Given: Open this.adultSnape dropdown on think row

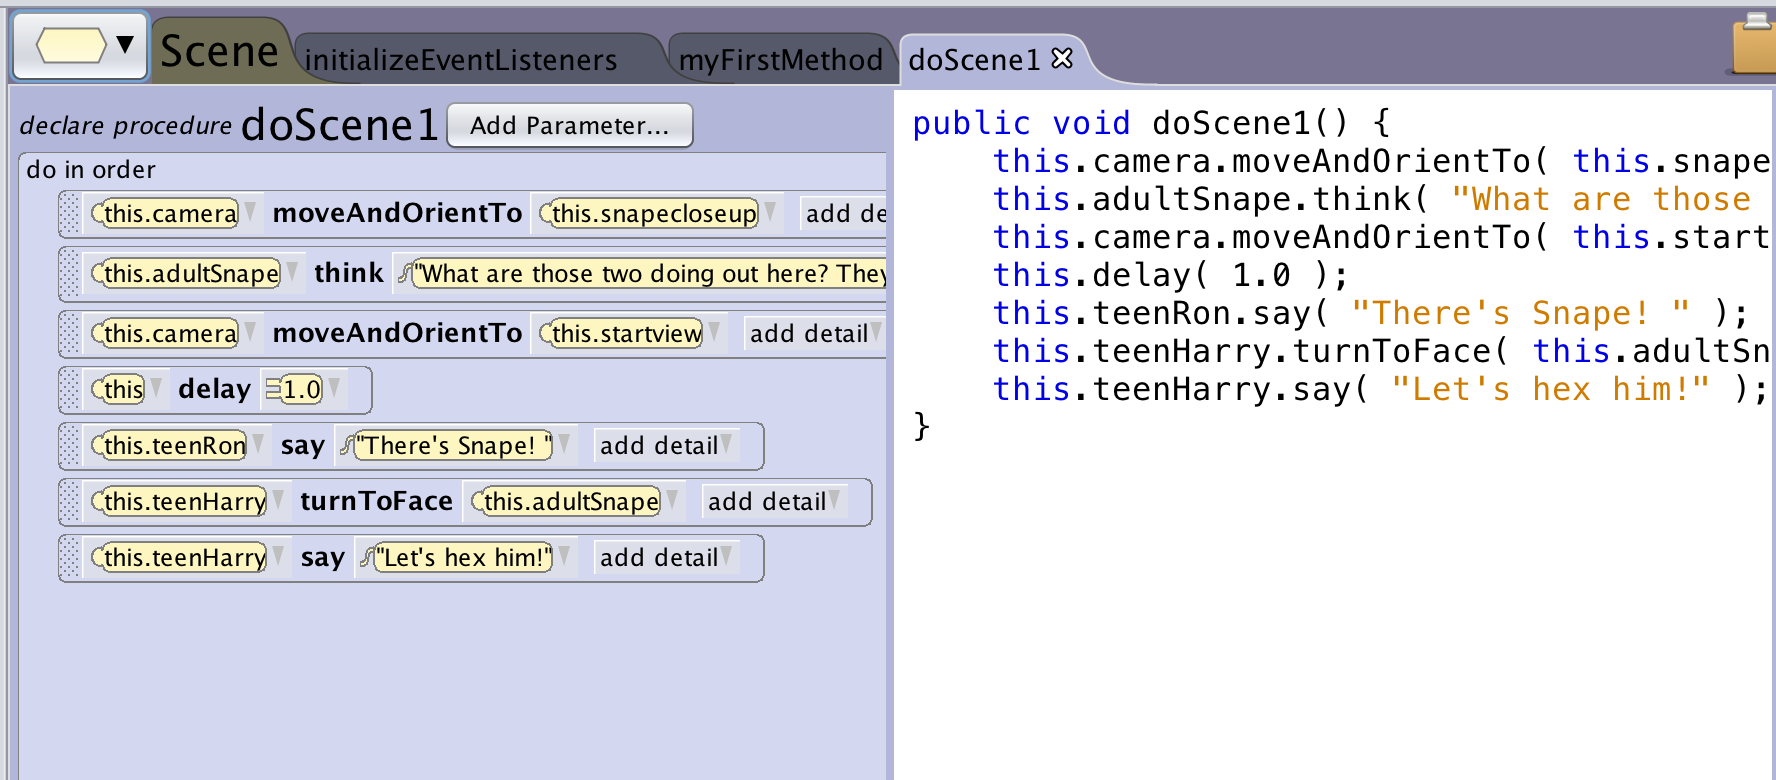Looking at the screenshot, I should point(292,273).
